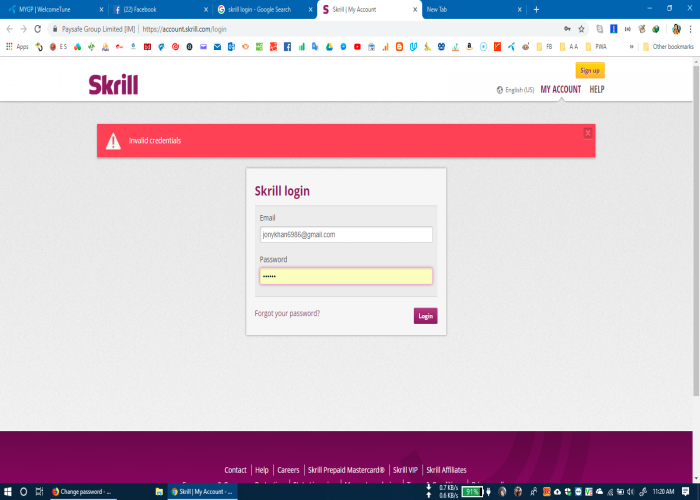The width and height of the screenshot is (700, 500).
Task: Open the Apps bookmarks shortcut
Action: [x=17, y=46]
